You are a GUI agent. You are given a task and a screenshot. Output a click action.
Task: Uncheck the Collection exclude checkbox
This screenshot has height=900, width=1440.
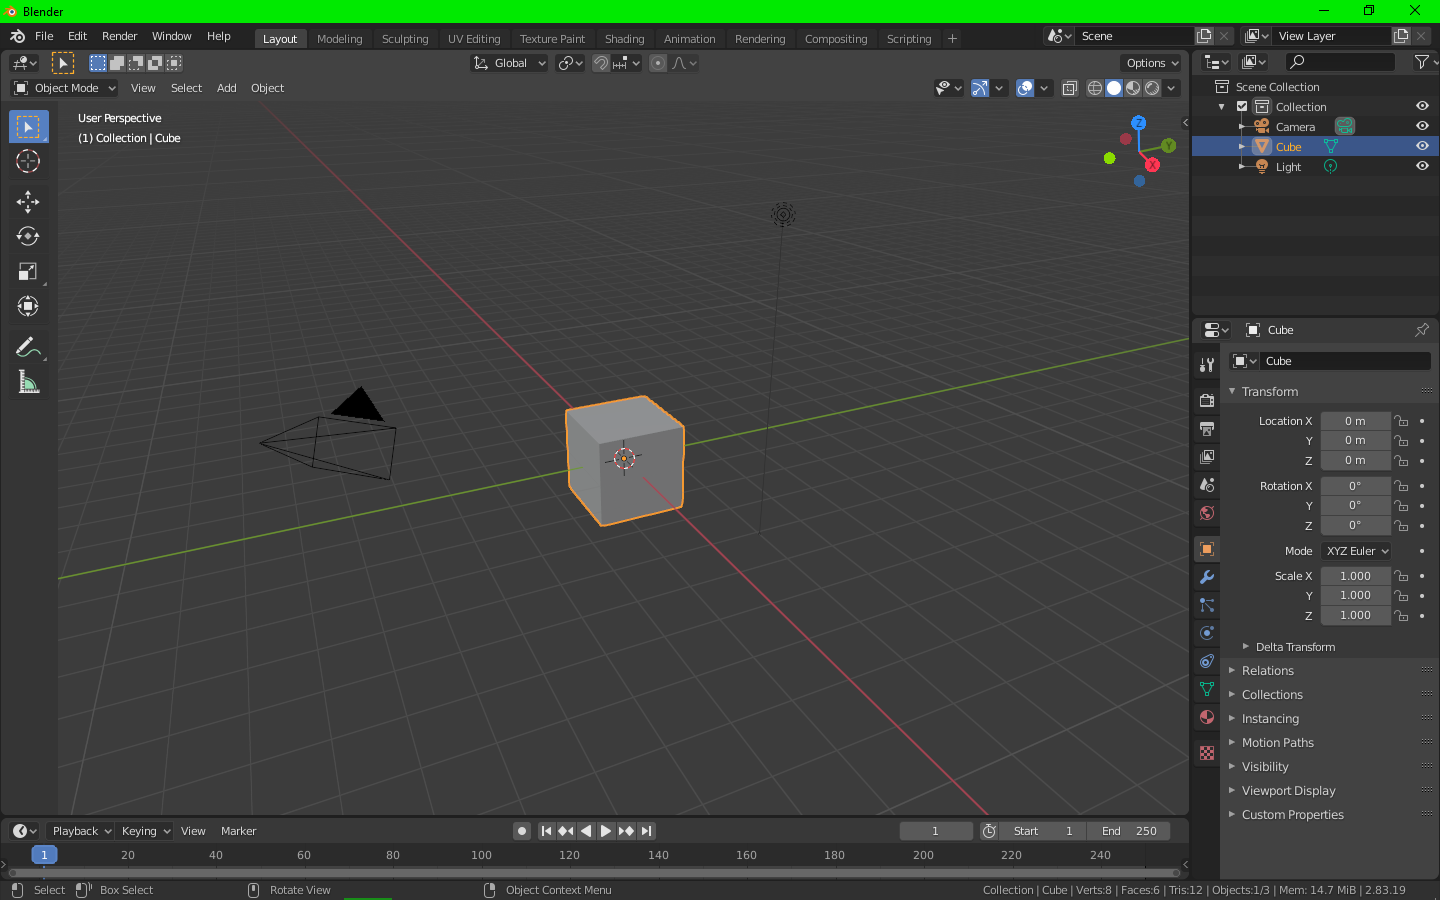click(1242, 106)
